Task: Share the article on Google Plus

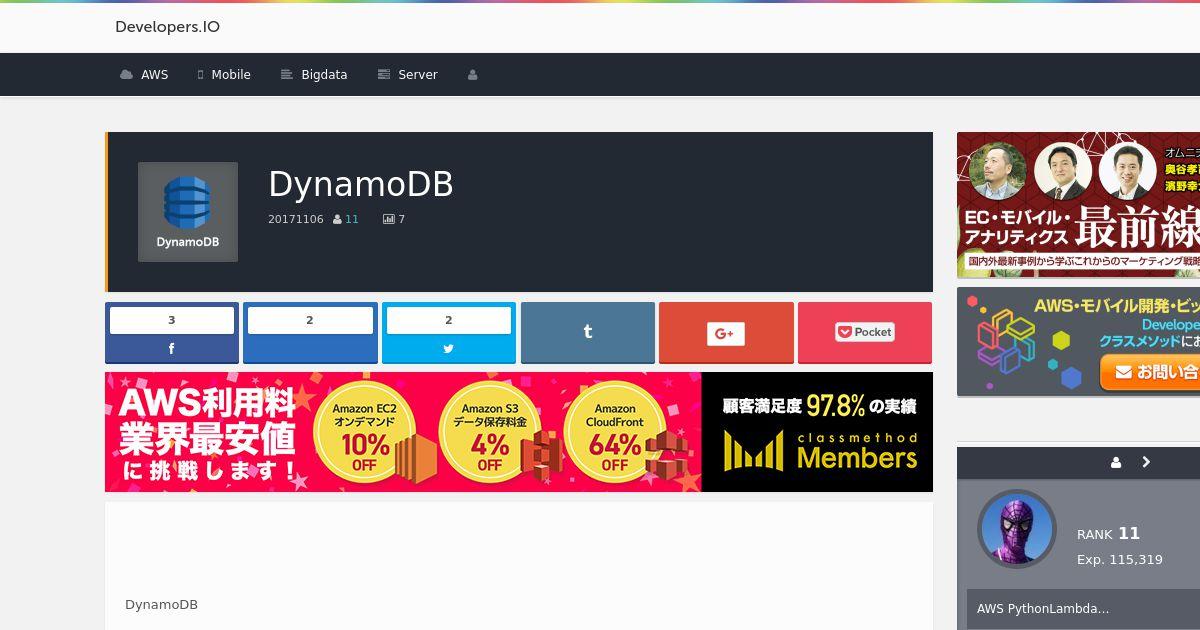Action: point(726,333)
